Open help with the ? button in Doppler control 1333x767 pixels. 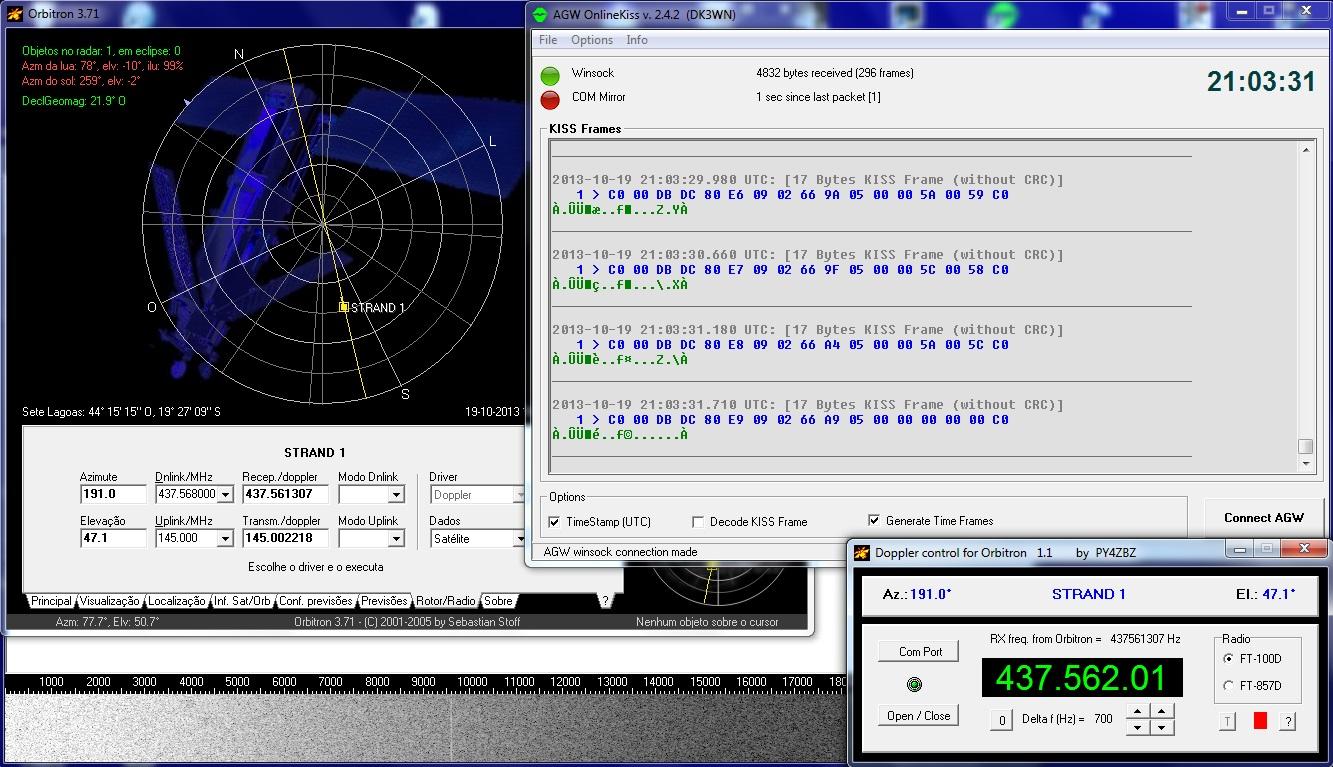click(x=1288, y=721)
